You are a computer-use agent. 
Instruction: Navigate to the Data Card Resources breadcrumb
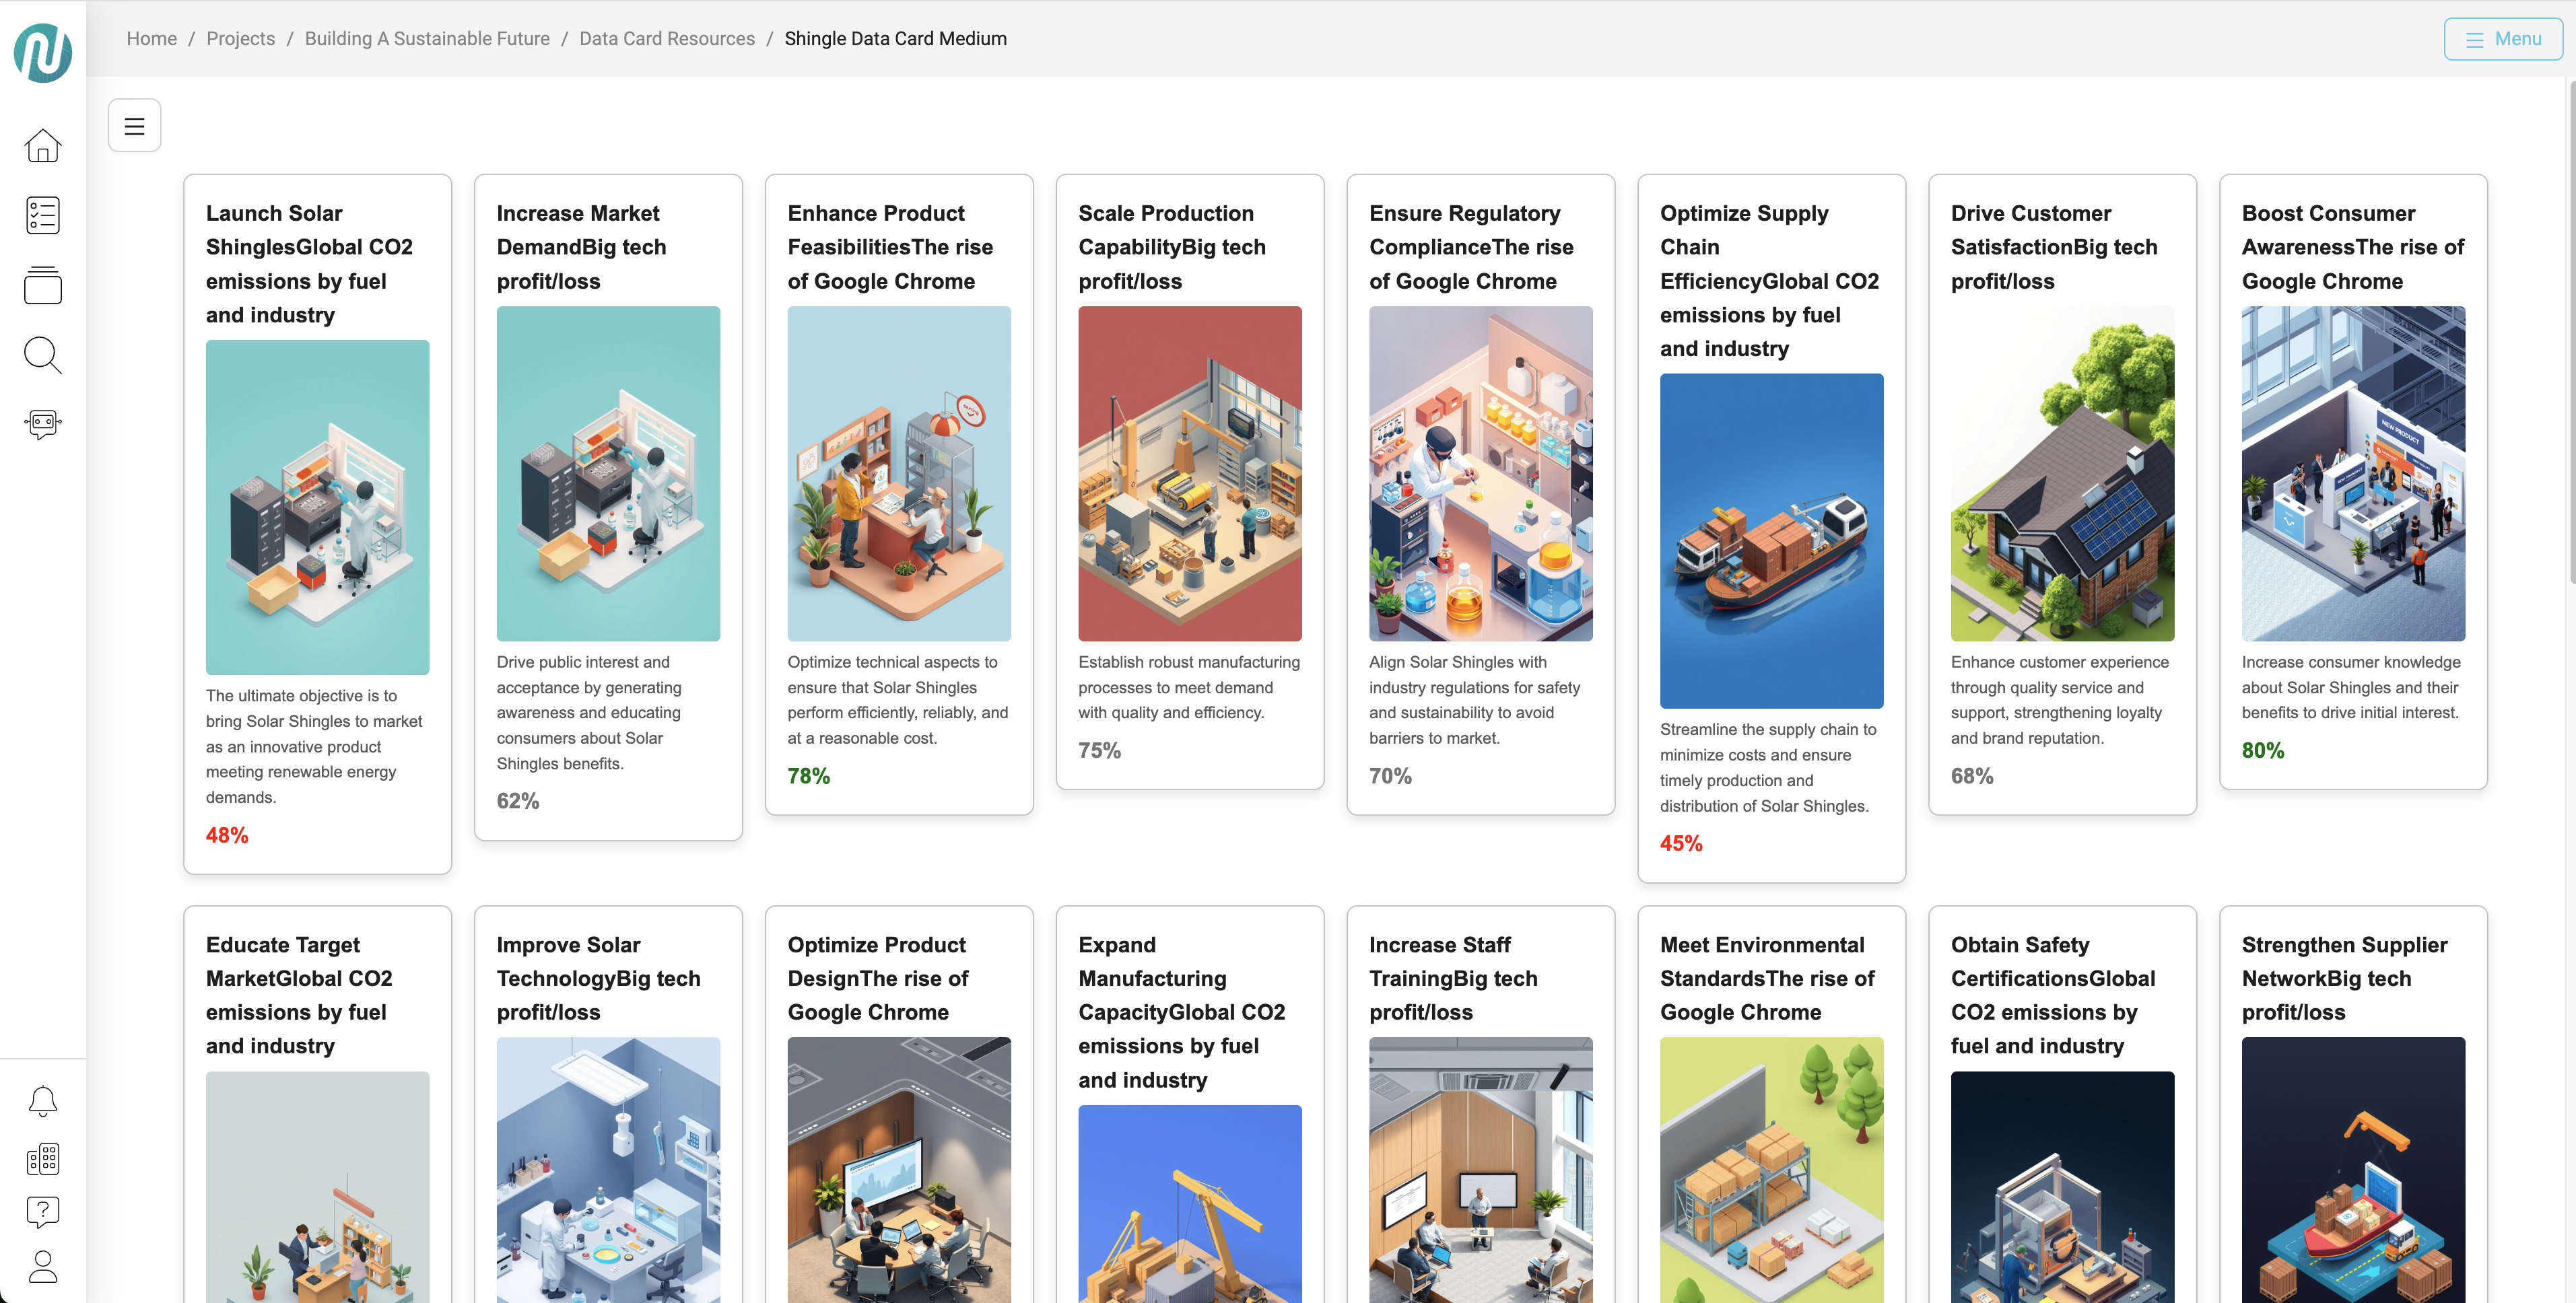tap(667, 39)
